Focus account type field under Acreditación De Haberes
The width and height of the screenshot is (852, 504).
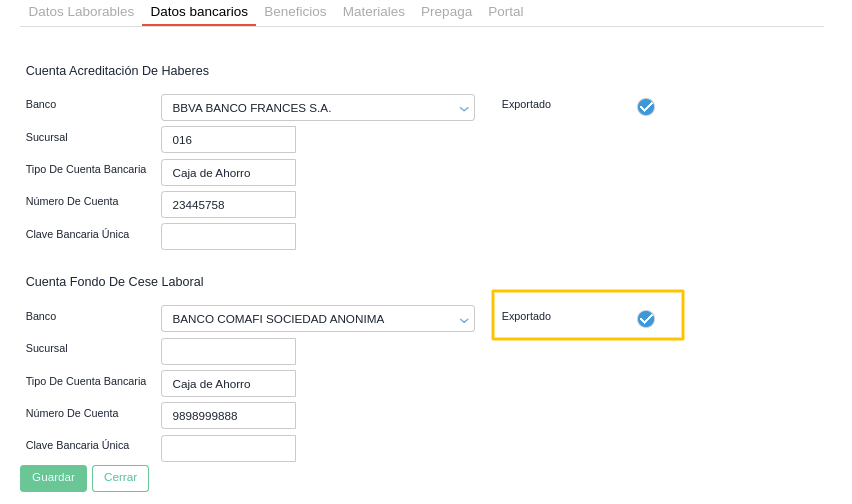tap(228, 173)
